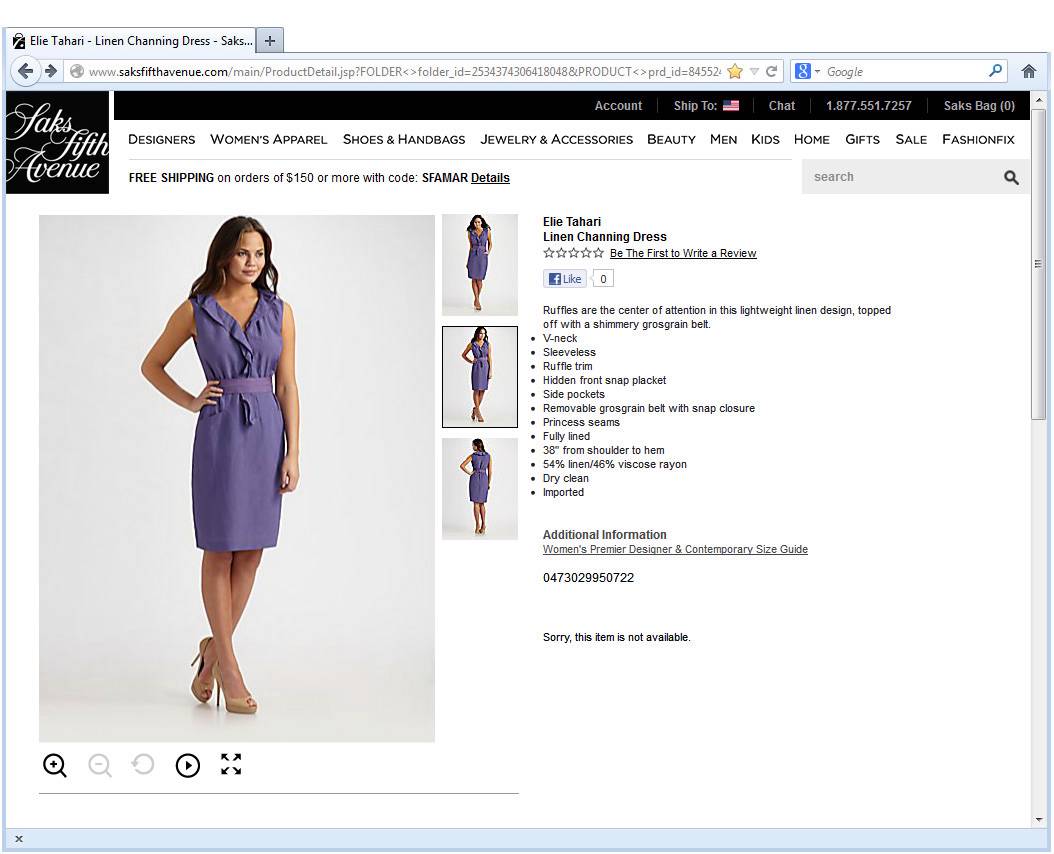Open the new tab plus button
The image size is (1054, 854).
(270, 41)
